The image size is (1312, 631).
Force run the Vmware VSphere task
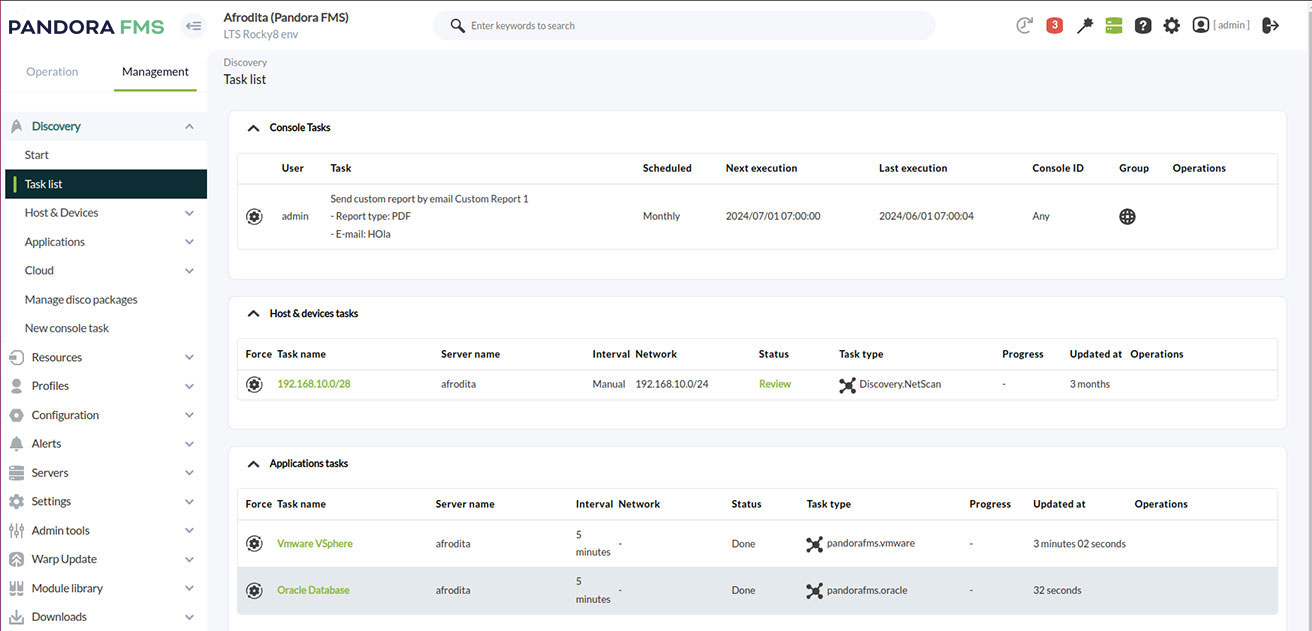click(x=254, y=543)
